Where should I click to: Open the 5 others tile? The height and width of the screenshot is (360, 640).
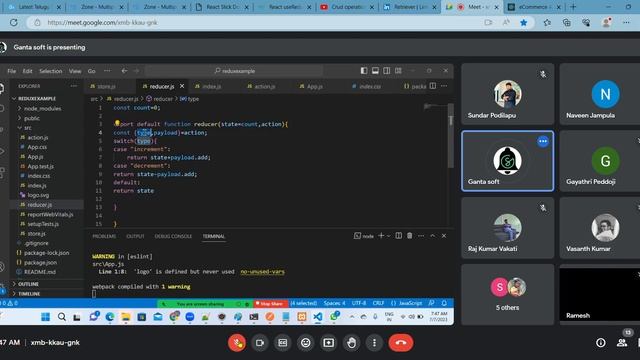pyautogui.click(x=507, y=294)
